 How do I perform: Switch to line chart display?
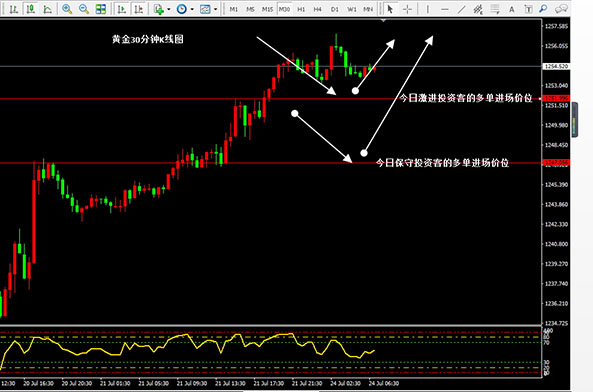point(47,9)
